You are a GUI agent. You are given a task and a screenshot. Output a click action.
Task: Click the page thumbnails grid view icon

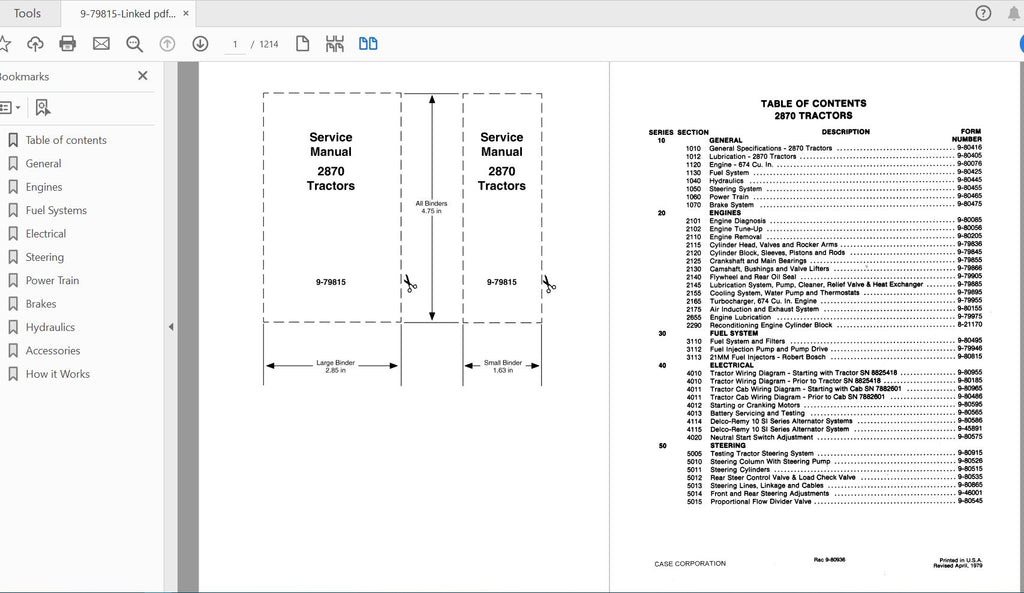[x=335, y=44]
